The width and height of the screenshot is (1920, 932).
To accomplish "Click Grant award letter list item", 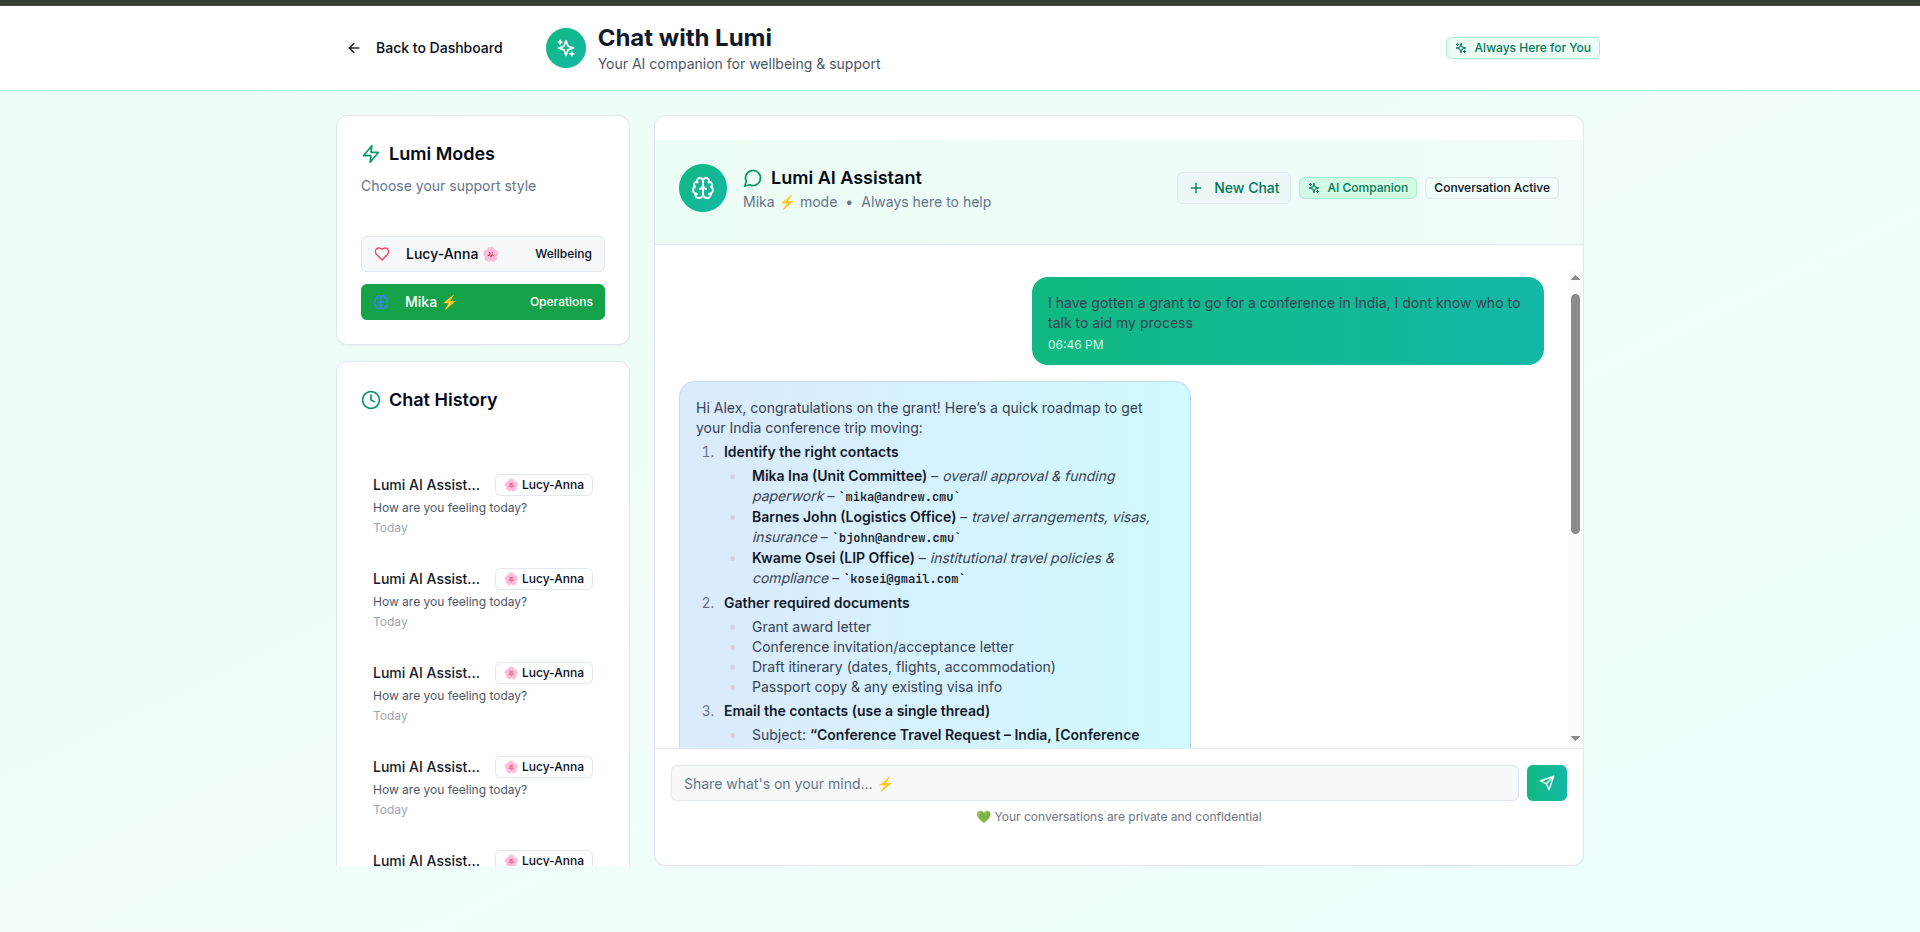I will (x=811, y=627).
